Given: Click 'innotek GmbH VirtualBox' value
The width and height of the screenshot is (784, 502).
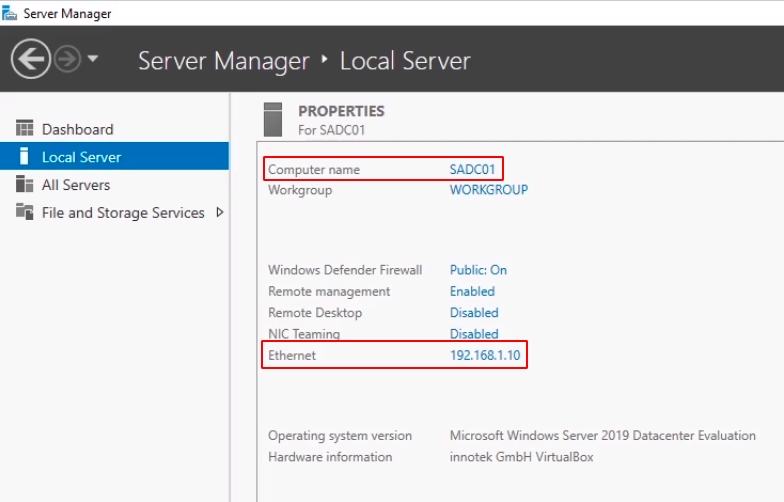Looking at the screenshot, I should click(x=522, y=457).
